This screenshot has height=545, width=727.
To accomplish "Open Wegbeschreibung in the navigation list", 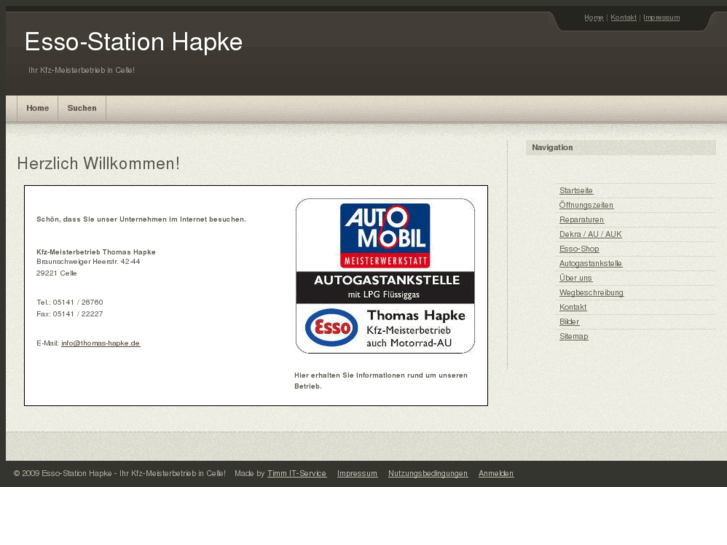I will click(x=591, y=293).
